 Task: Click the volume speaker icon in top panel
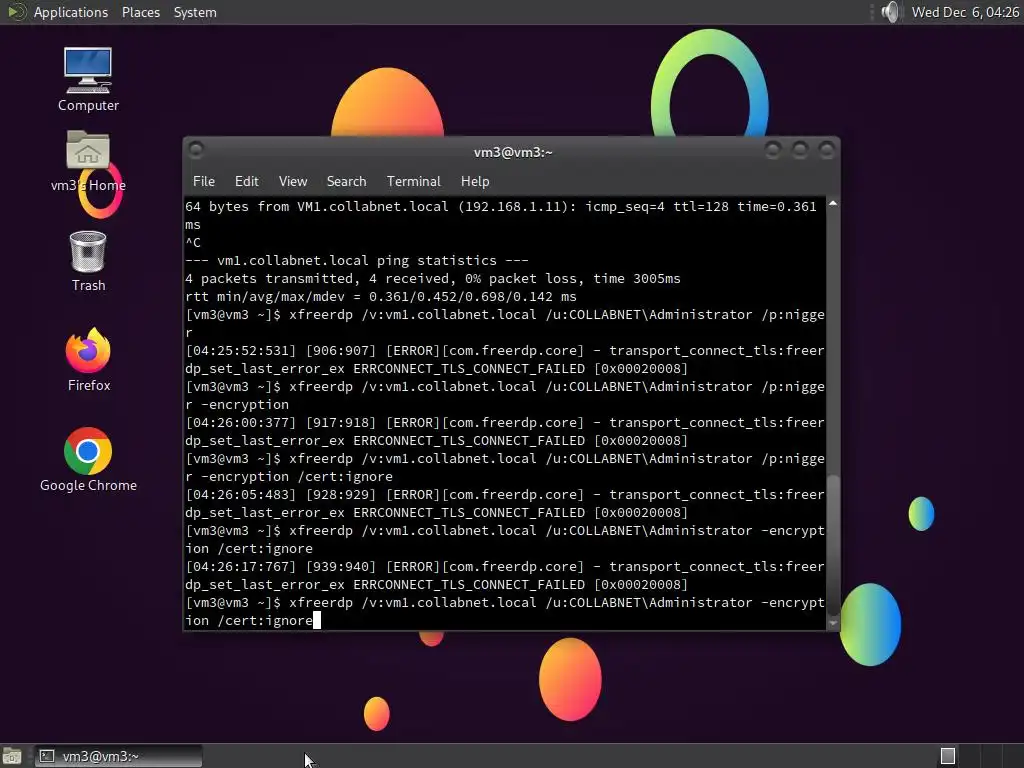[x=889, y=12]
